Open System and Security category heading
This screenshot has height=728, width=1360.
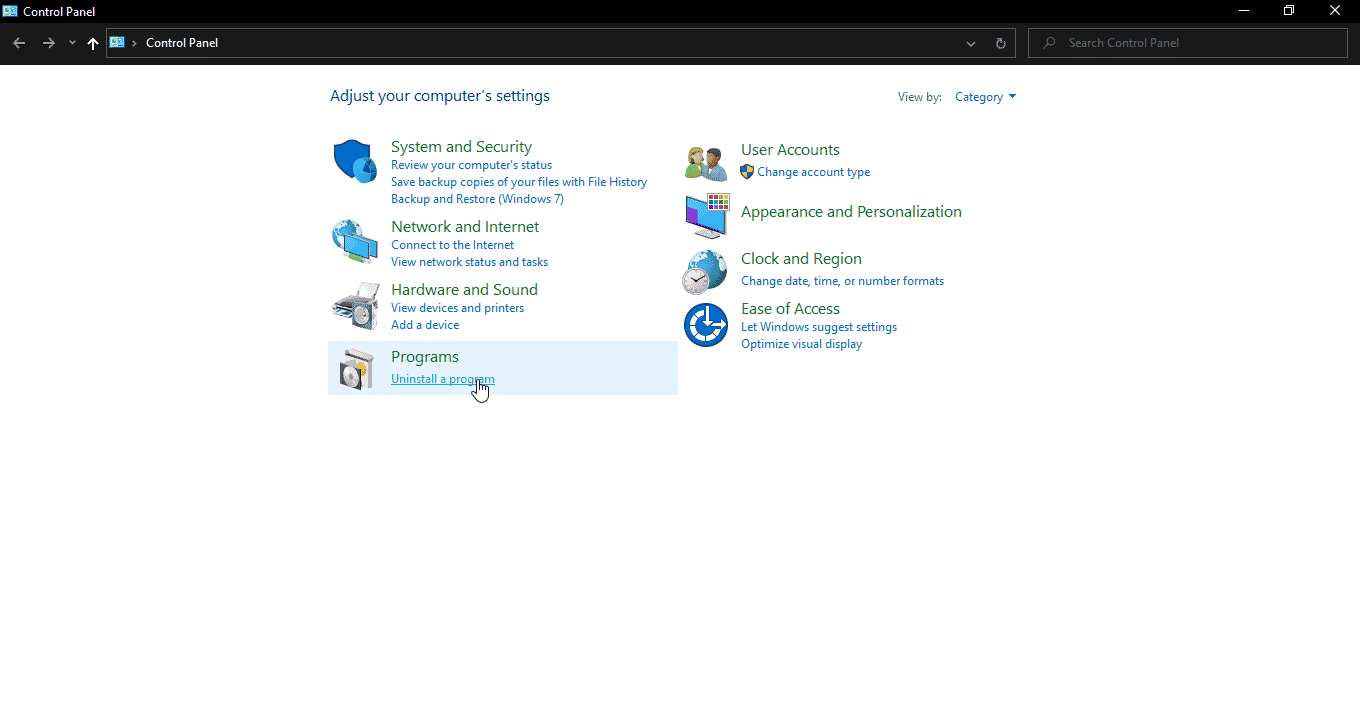pos(461,147)
